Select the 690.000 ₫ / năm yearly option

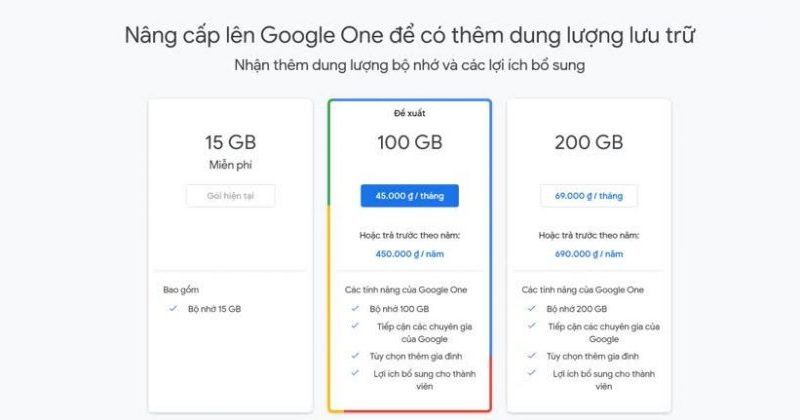tap(588, 254)
